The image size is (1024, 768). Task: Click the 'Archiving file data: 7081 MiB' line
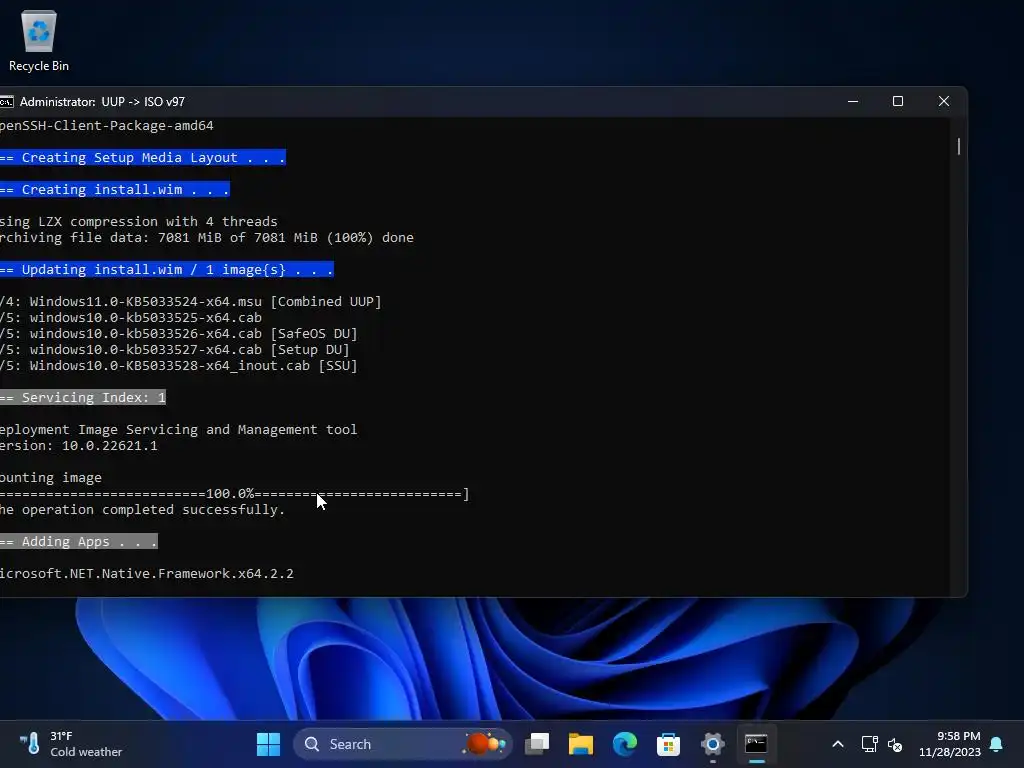[x=207, y=238]
